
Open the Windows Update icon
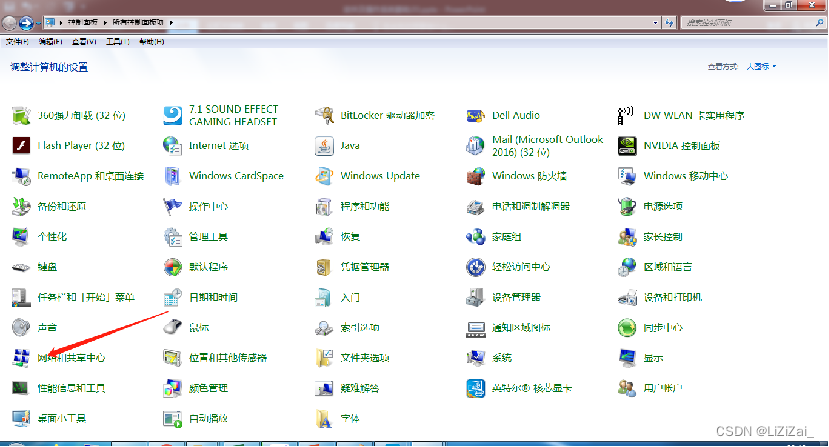click(x=324, y=176)
